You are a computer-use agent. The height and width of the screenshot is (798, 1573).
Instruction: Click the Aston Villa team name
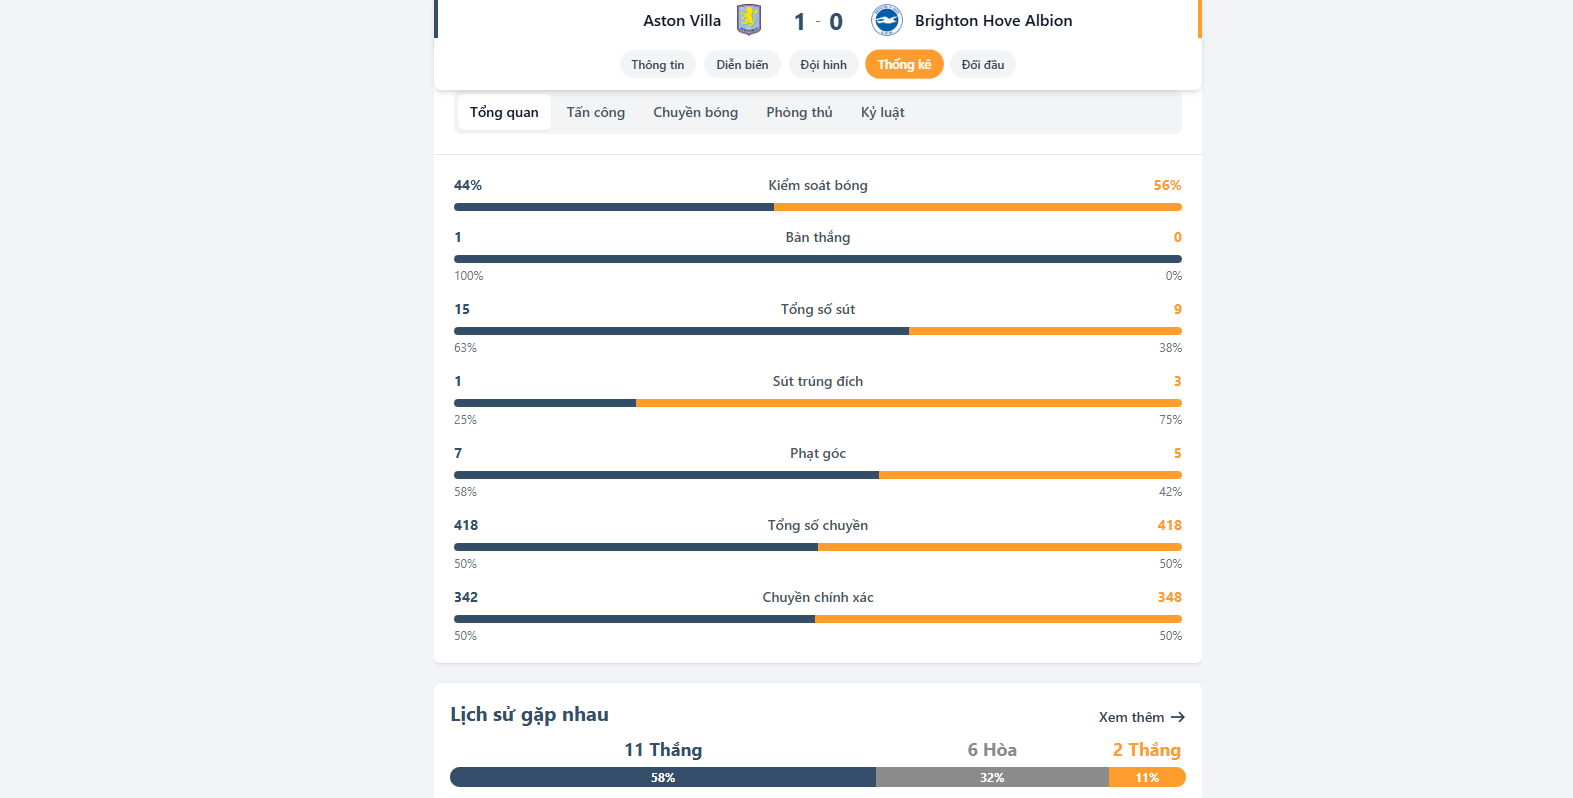coord(682,21)
